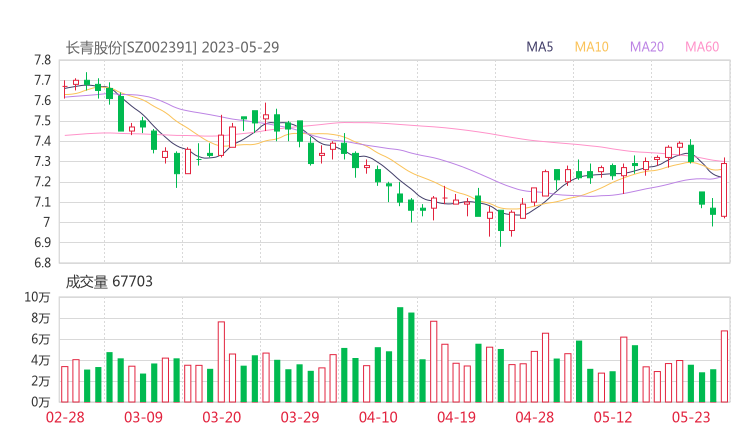
Task: Click the 04-28 date axis label
Action: tap(535, 417)
